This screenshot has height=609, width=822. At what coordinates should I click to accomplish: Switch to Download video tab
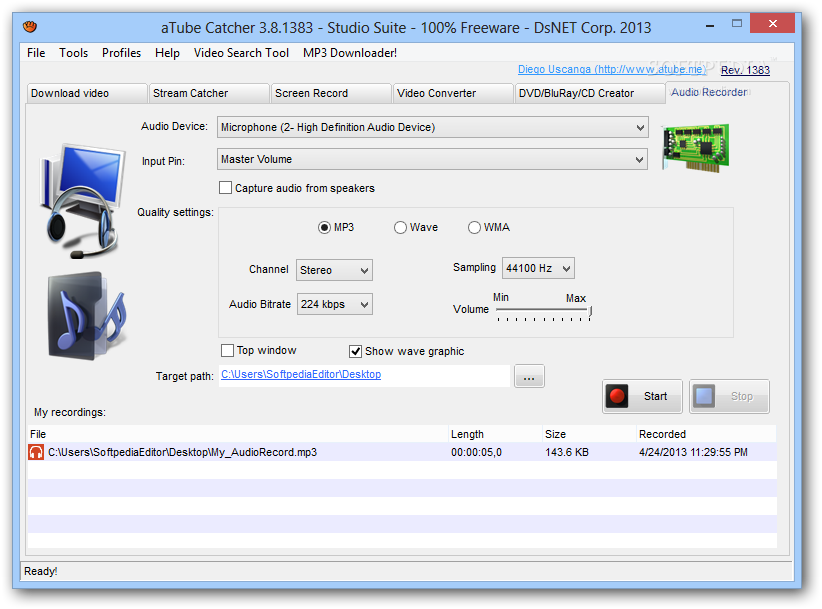tap(87, 93)
